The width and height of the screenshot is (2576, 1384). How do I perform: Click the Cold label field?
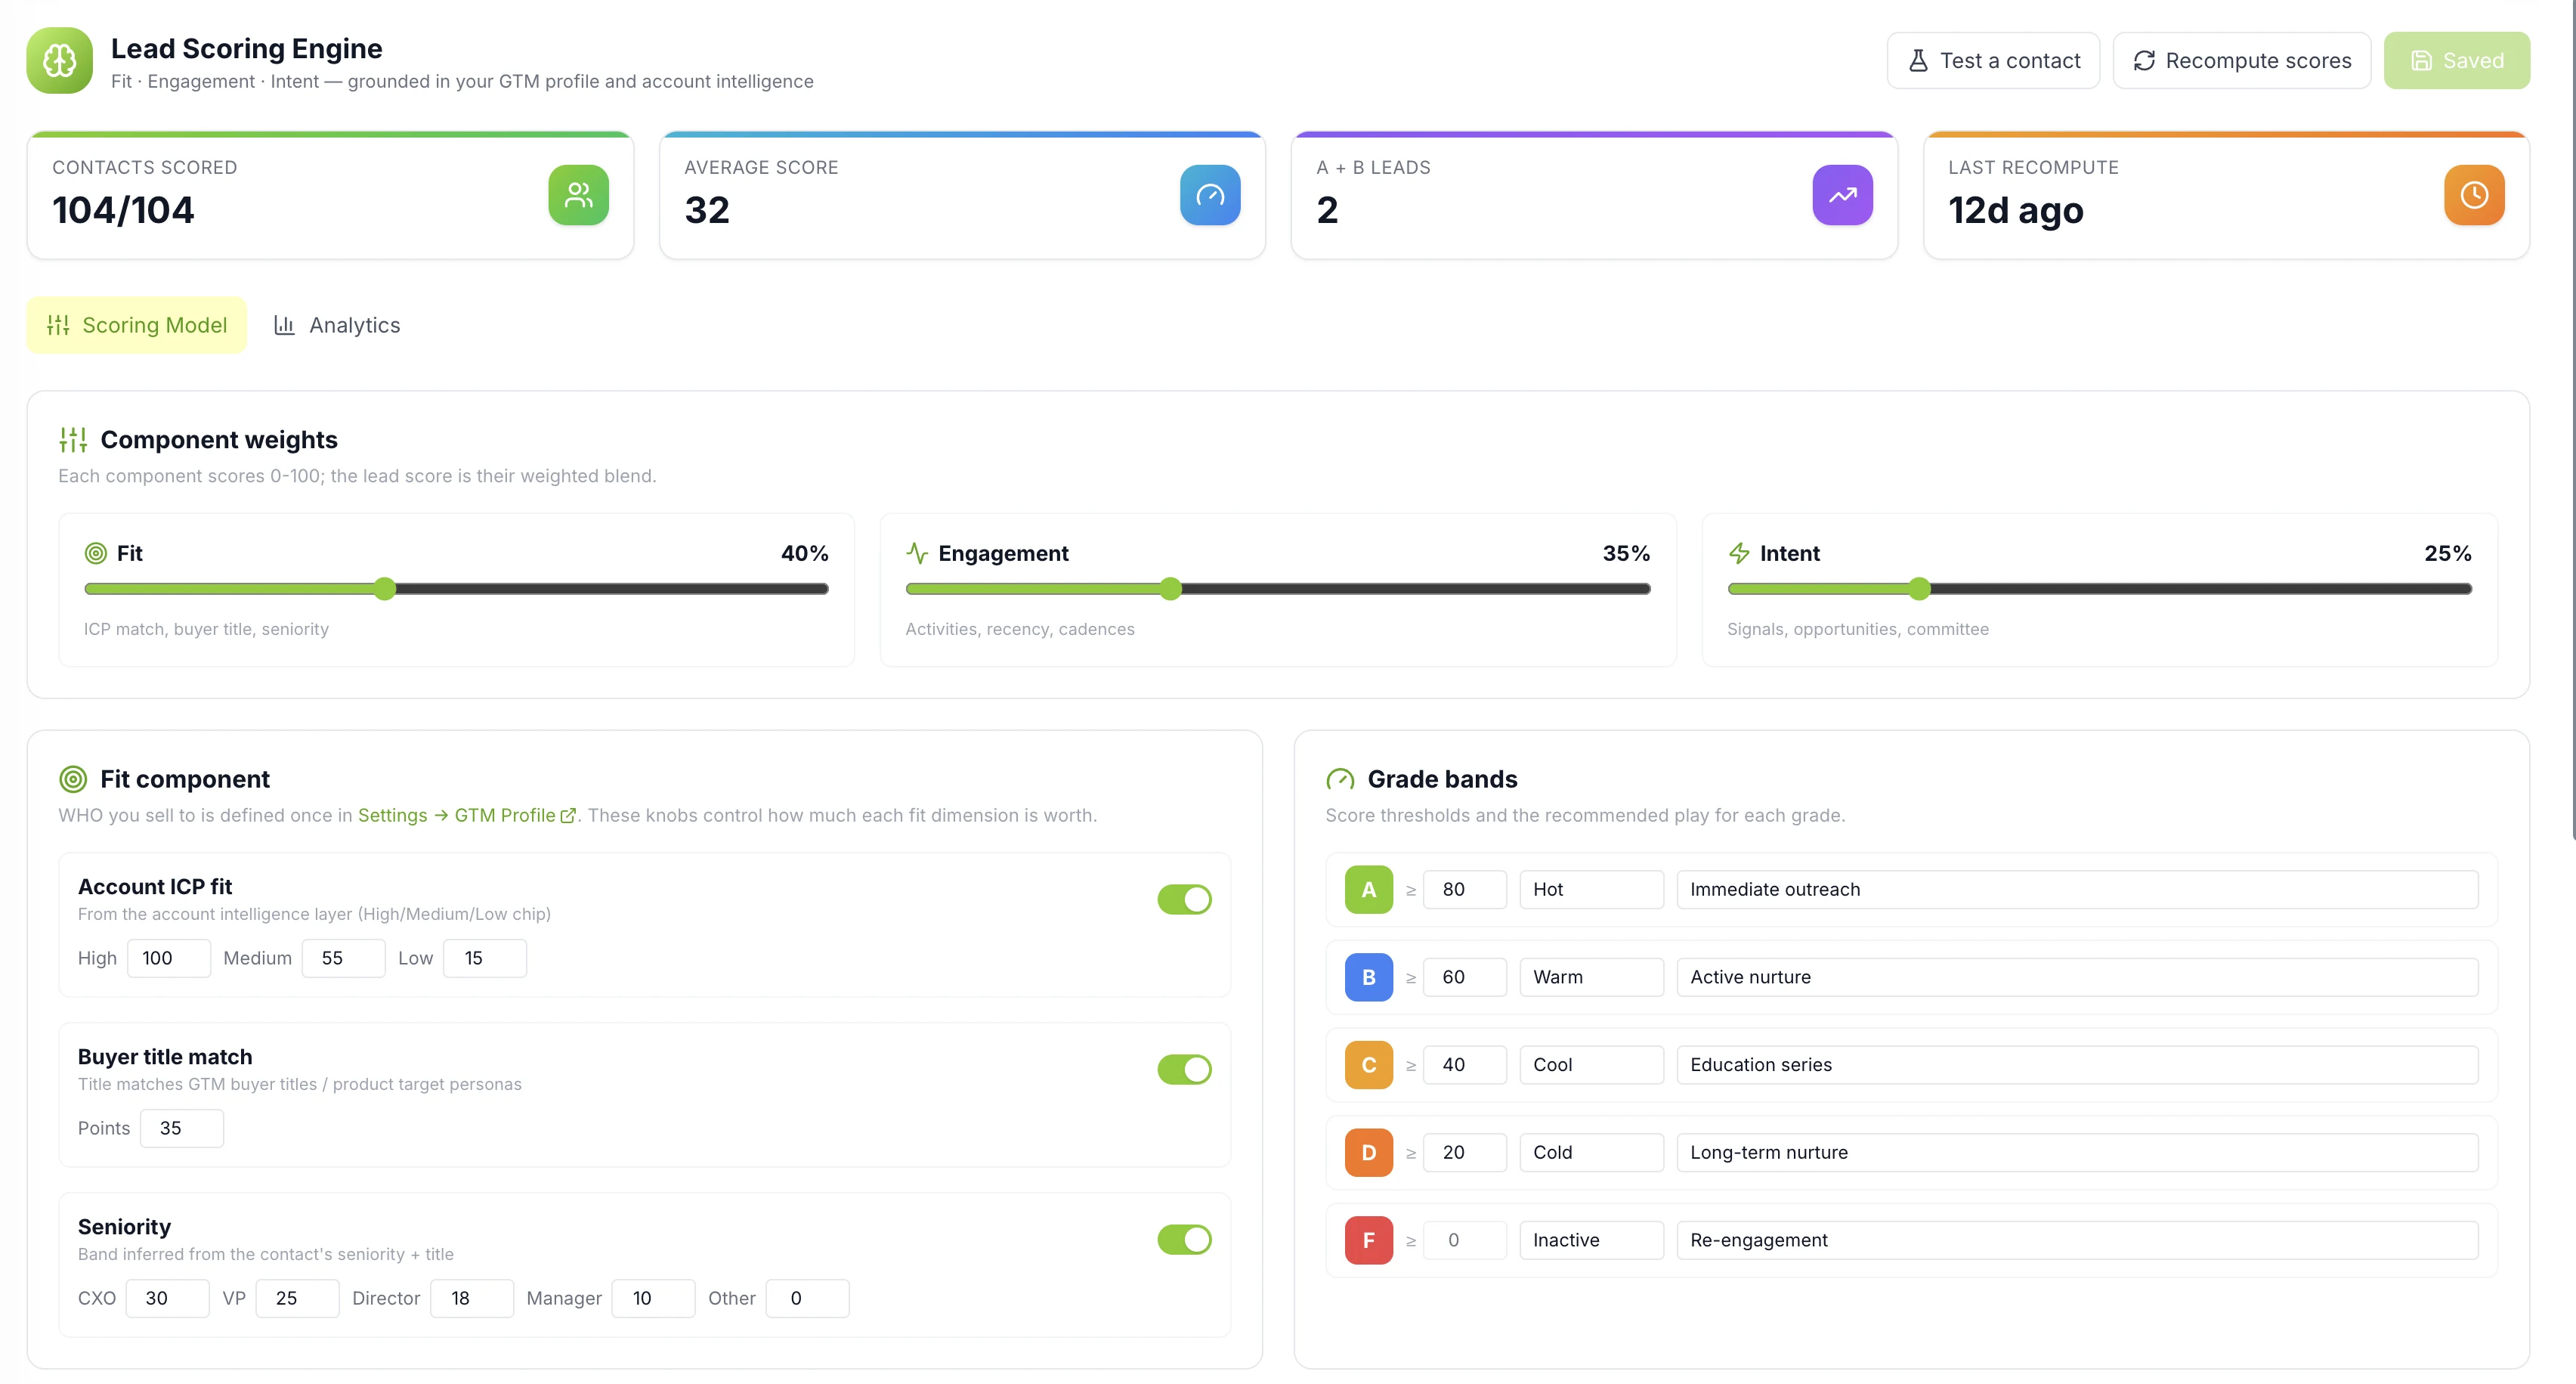click(x=1592, y=1152)
